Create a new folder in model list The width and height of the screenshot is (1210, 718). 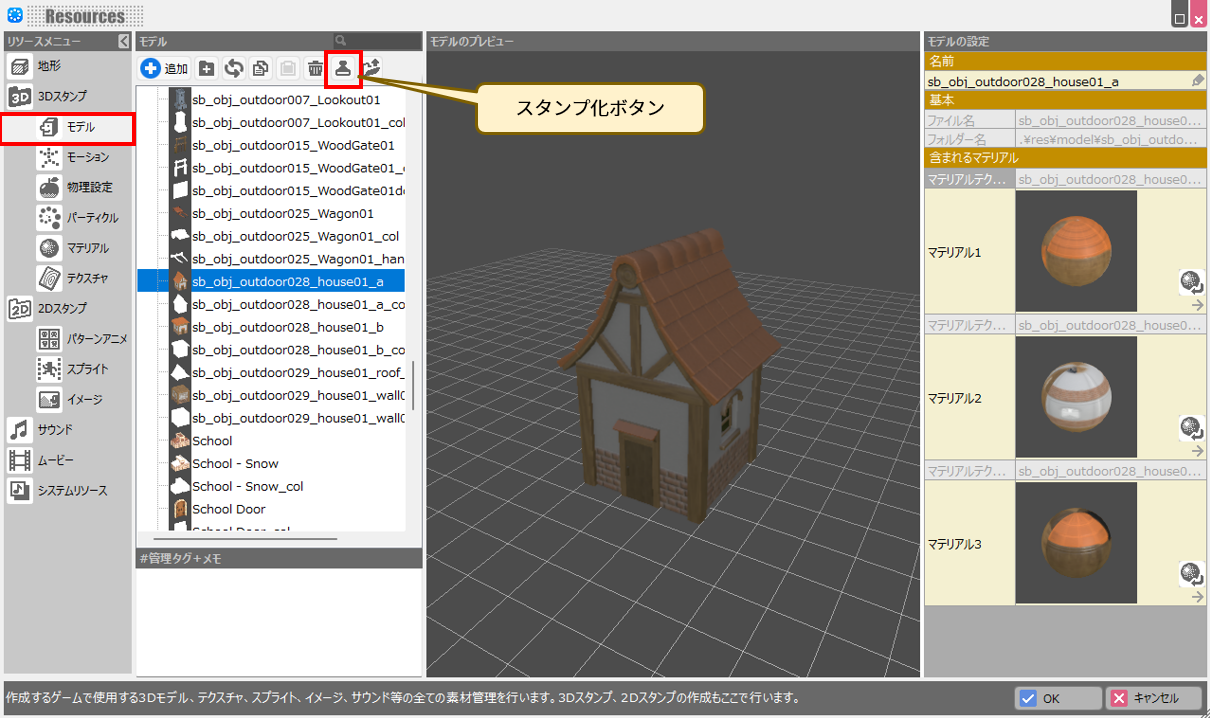(x=206, y=69)
